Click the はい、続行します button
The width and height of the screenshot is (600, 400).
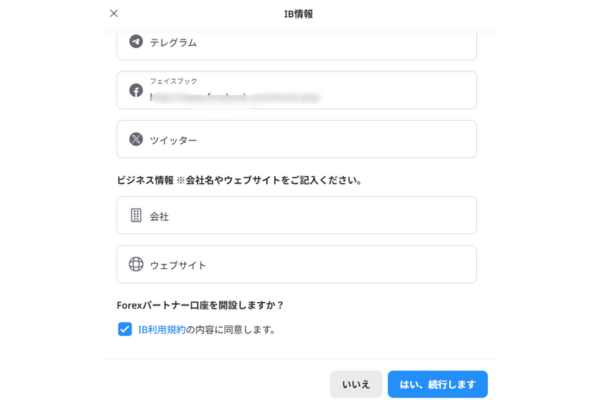click(x=437, y=384)
